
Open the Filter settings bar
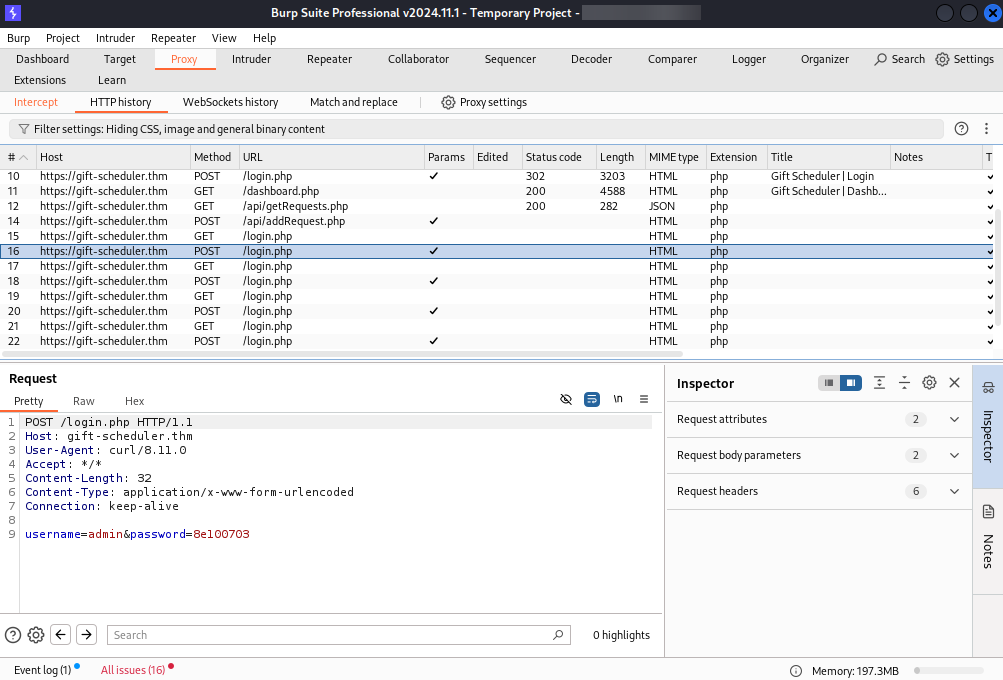(476, 129)
